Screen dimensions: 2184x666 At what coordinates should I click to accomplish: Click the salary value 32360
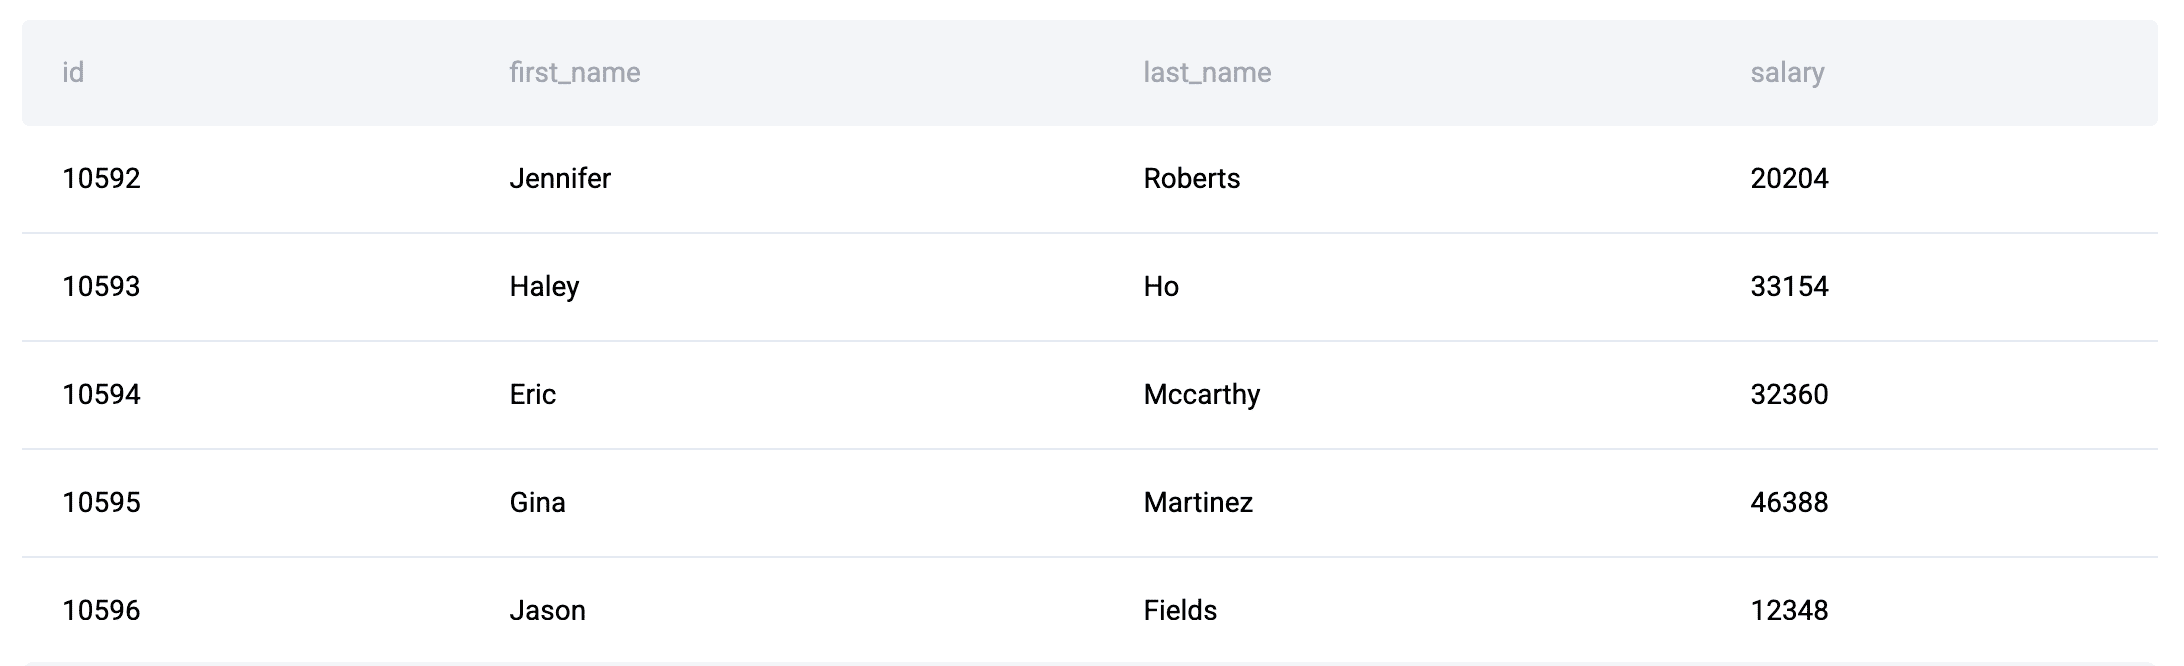1789,394
